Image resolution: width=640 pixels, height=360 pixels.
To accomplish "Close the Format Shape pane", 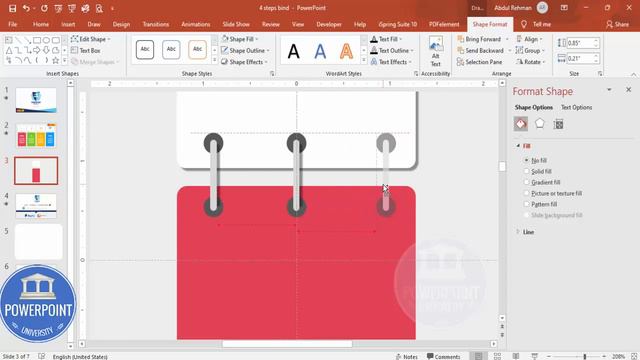I will [629, 90].
